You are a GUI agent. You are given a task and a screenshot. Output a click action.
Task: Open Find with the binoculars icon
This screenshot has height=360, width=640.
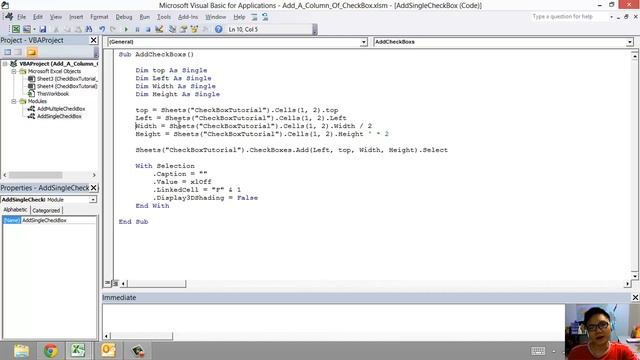89,29
